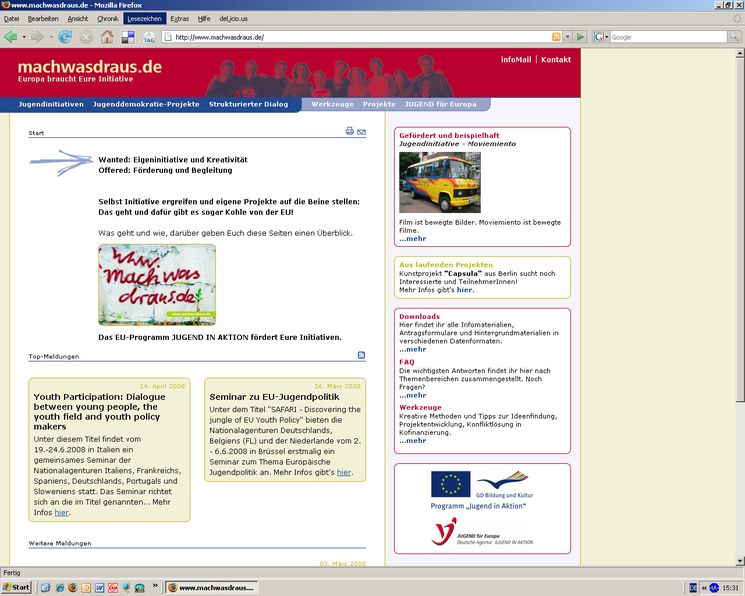Image resolution: width=745 pixels, height=596 pixels.
Task: Open the back-history dropdown next to the back arrow
Action: point(24,37)
